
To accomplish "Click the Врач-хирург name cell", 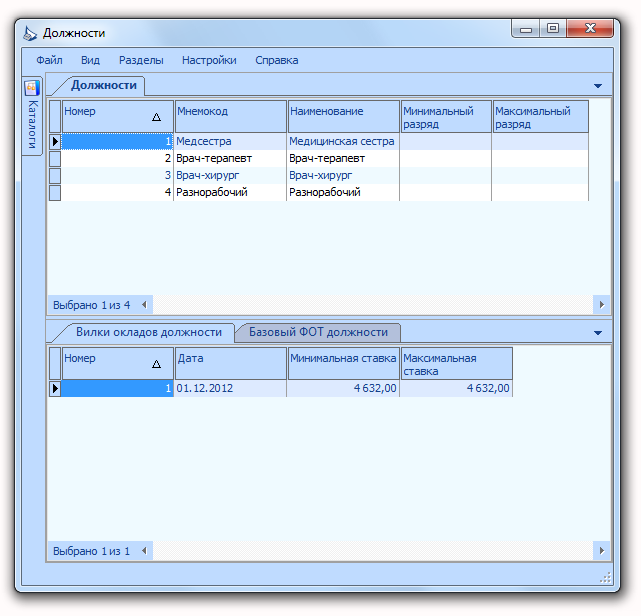I will pyautogui.click(x=343, y=175).
